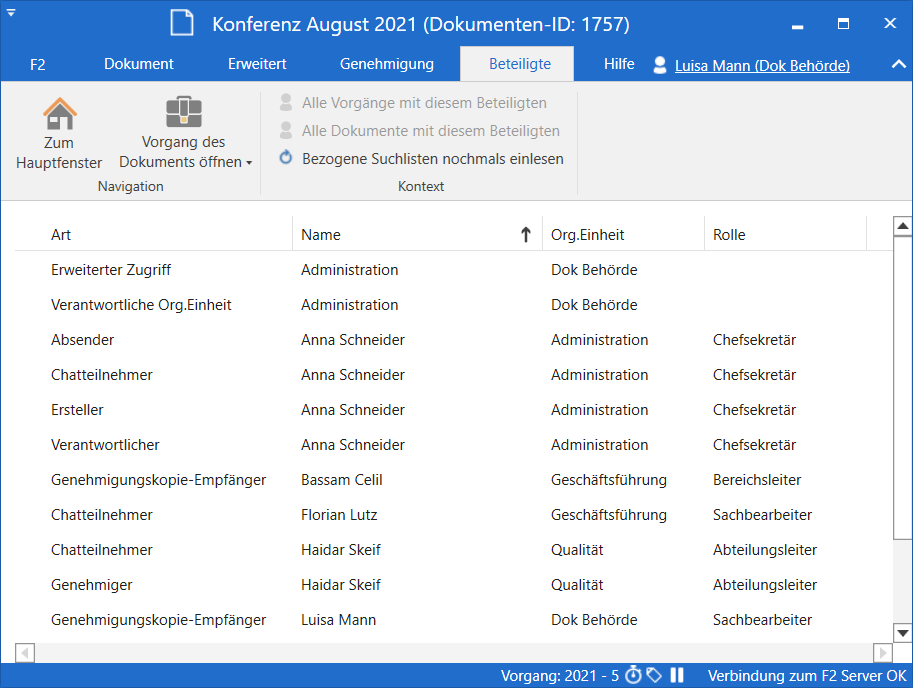913x688 pixels.
Task: Click the Zum Hauptfenster house icon
Action: pyautogui.click(x=59, y=113)
